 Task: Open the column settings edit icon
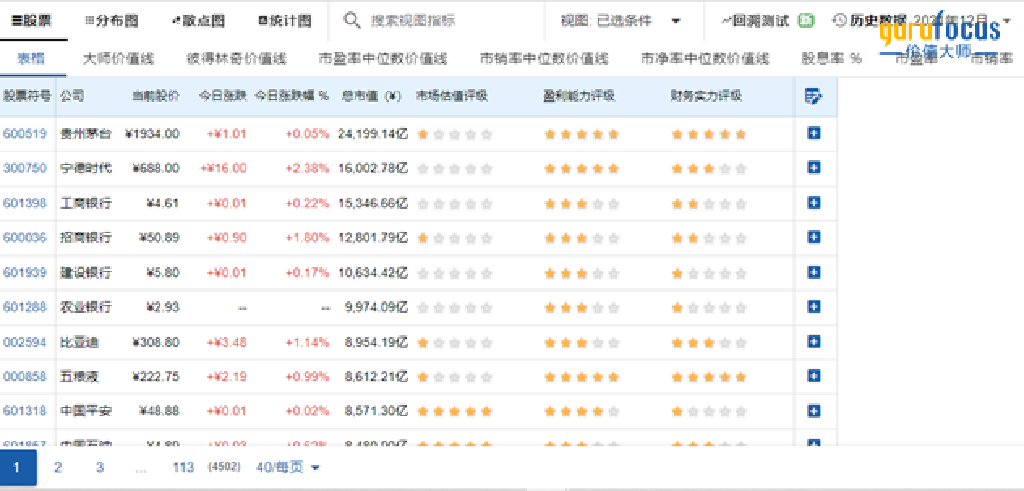click(x=813, y=97)
